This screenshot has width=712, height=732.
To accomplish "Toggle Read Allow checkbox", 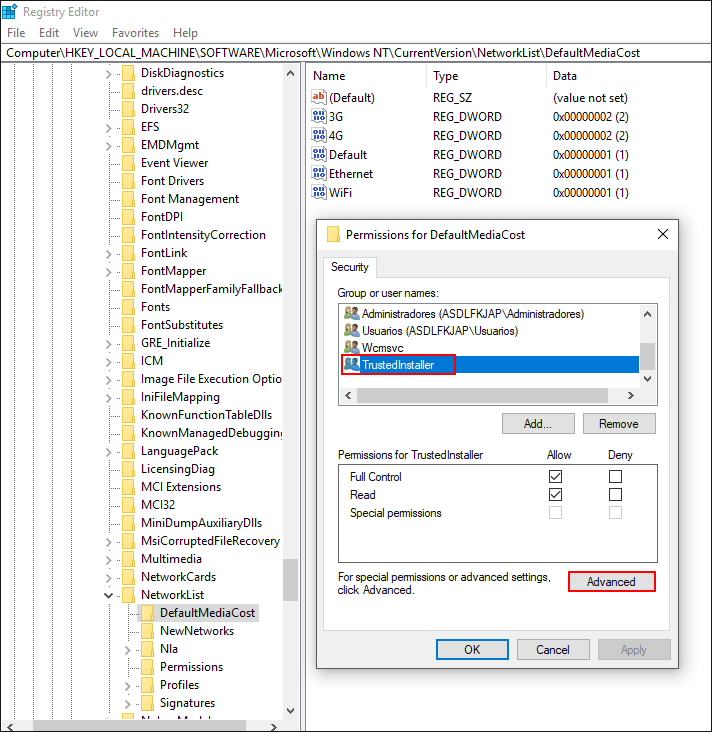I will point(555,494).
